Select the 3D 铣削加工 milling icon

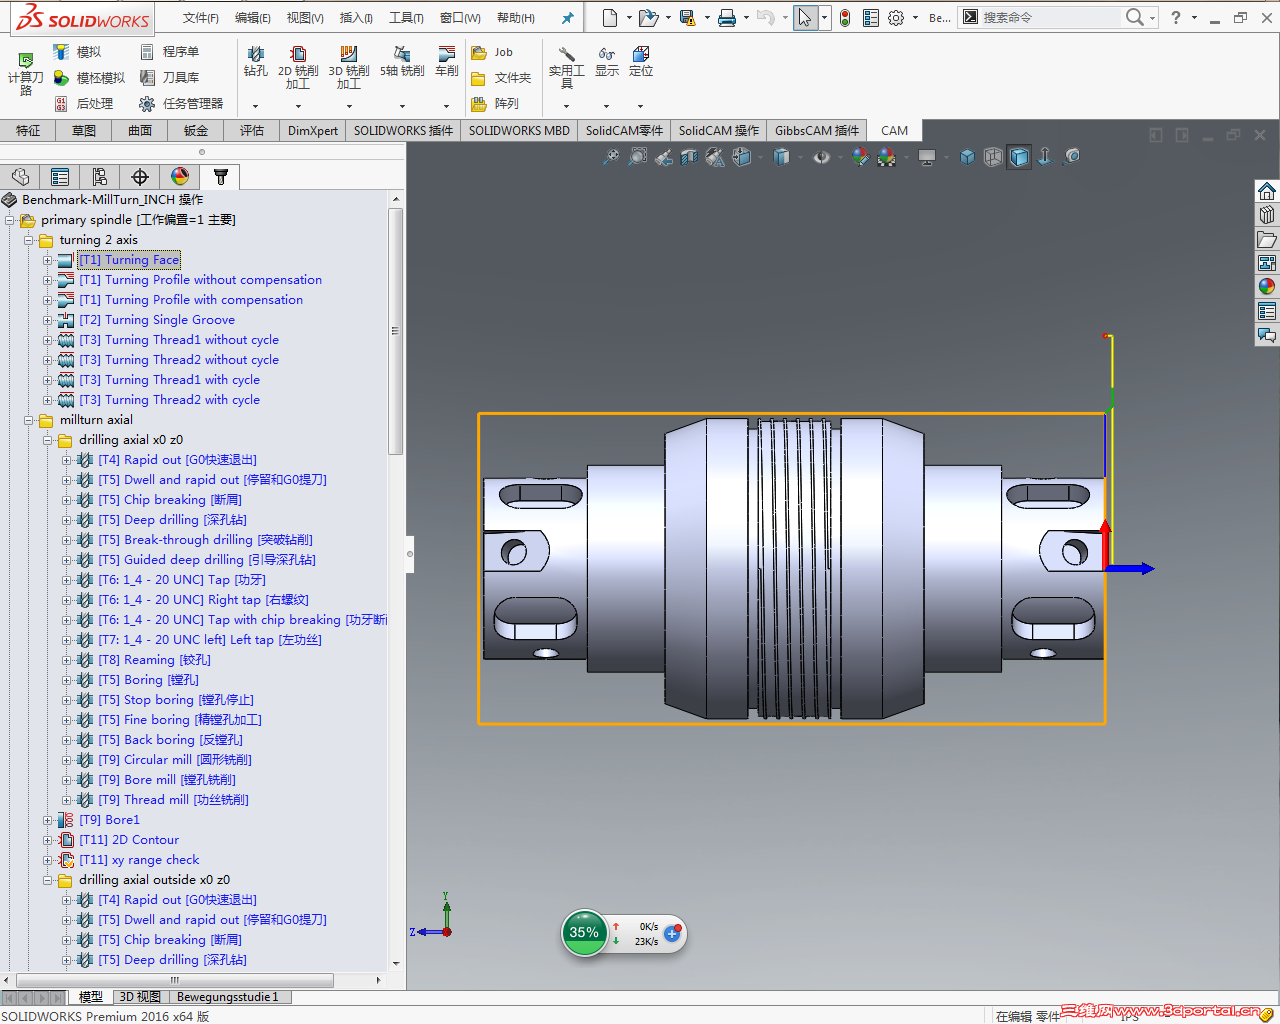pyautogui.click(x=349, y=54)
